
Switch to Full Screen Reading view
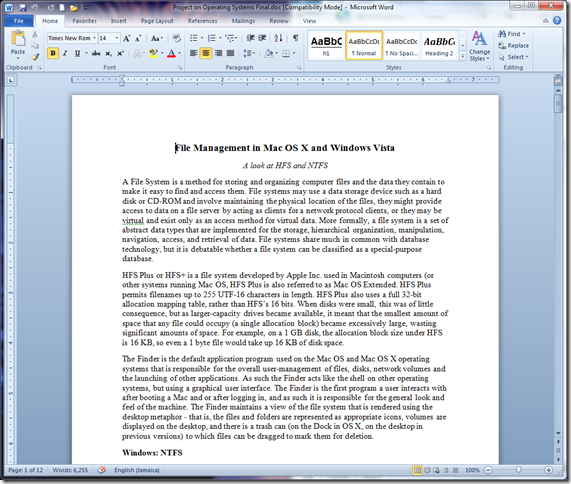(x=427, y=470)
